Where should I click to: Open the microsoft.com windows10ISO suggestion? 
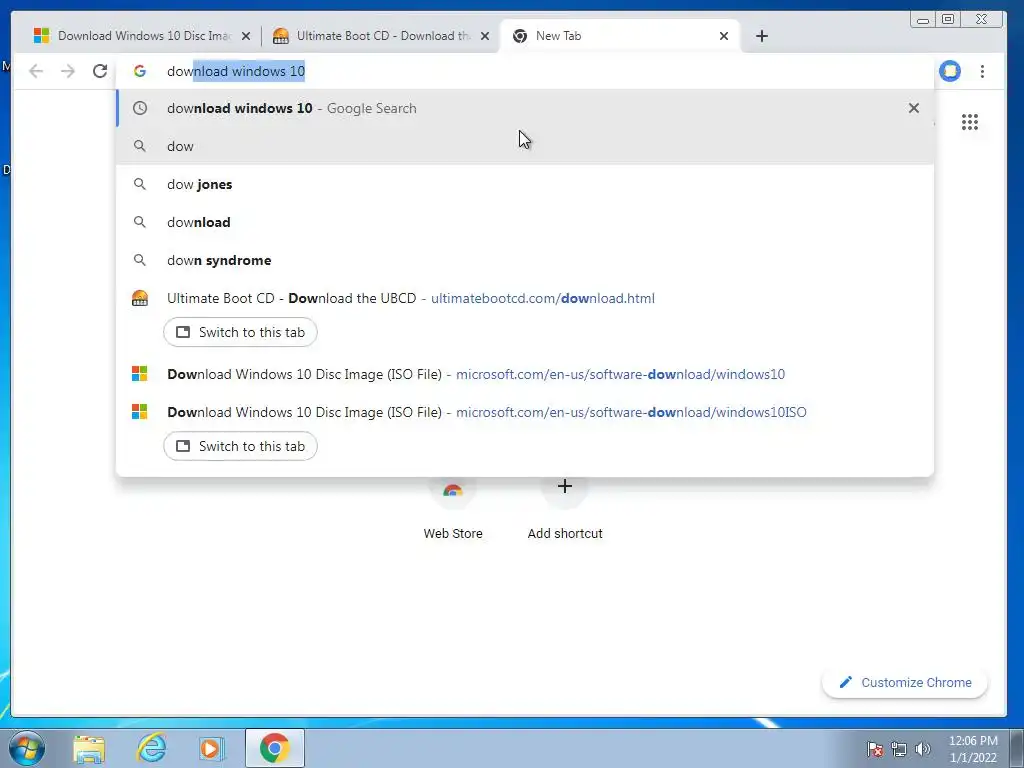tap(524, 412)
